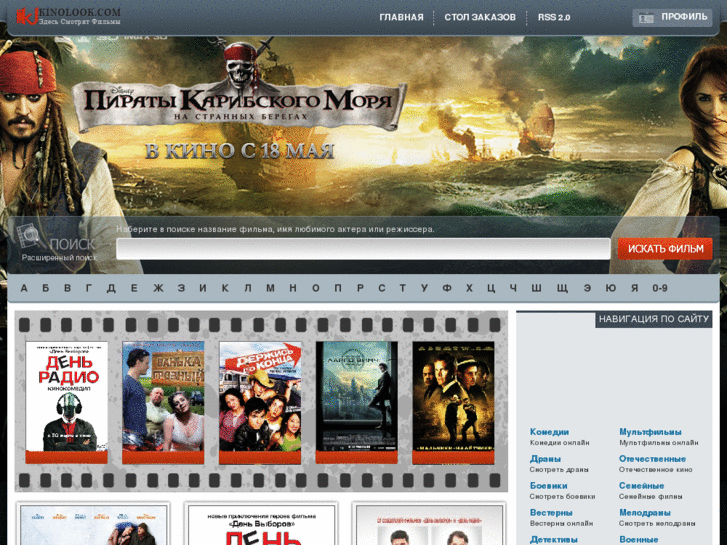This screenshot has width=727, height=545.
Task: Open the Военные category link
Action: (639, 539)
